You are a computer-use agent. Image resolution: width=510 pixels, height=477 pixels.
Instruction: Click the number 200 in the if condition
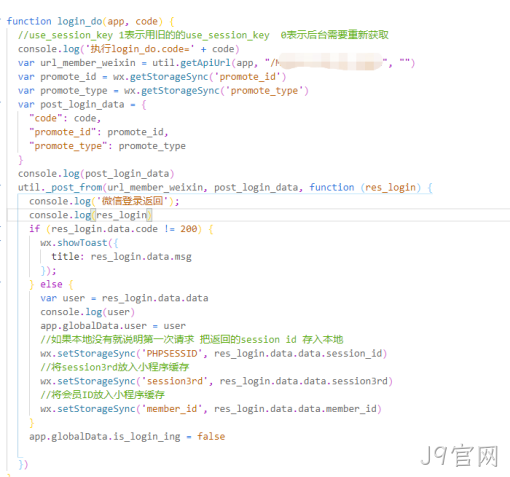click(189, 229)
